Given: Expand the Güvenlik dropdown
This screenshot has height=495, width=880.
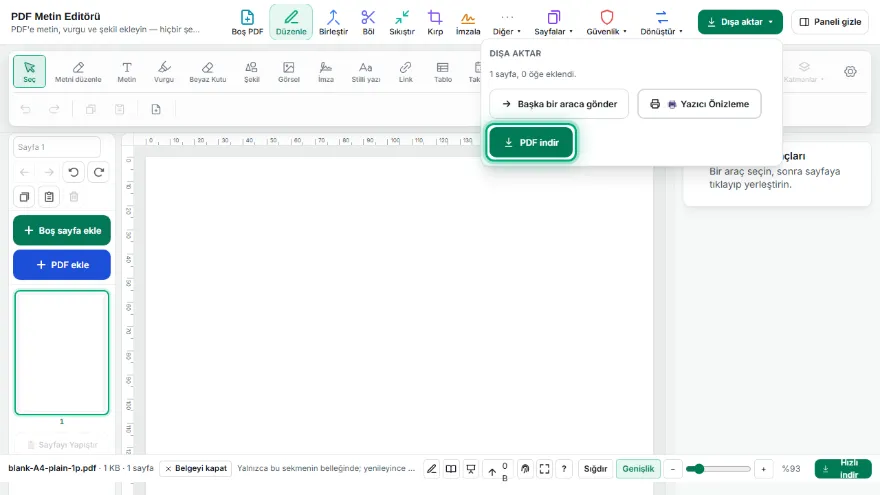Looking at the screenshot, I should tap(606, 22).
